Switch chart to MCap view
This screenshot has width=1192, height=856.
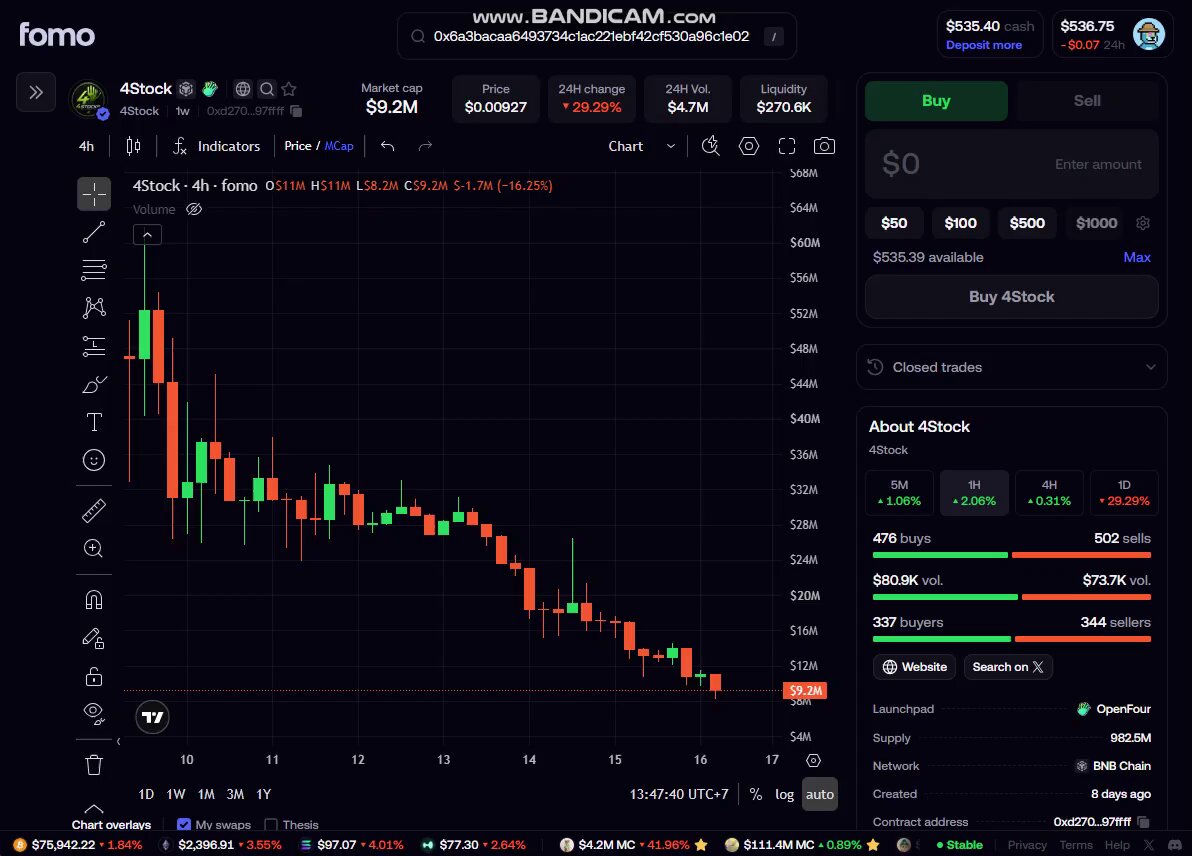tap(339, 146)
